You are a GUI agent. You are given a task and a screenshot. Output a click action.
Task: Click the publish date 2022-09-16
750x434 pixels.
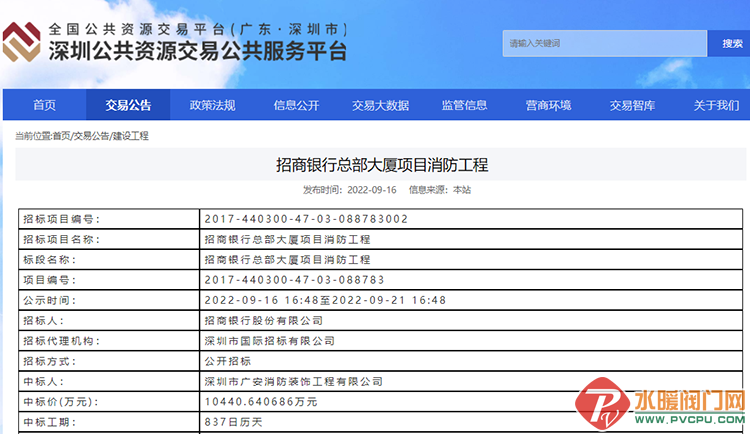(x=372, y=190)
